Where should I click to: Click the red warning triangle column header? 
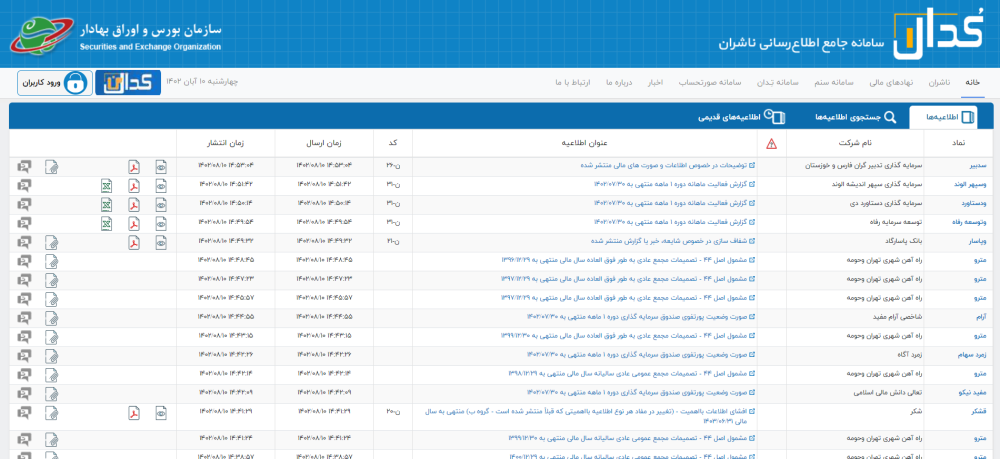772,143
